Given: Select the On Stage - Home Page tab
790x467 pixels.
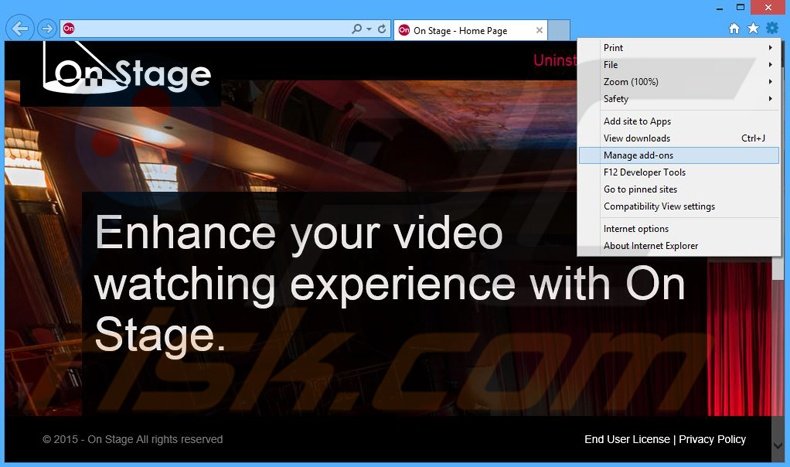Looking at the screenshot, I should (470, 30).
